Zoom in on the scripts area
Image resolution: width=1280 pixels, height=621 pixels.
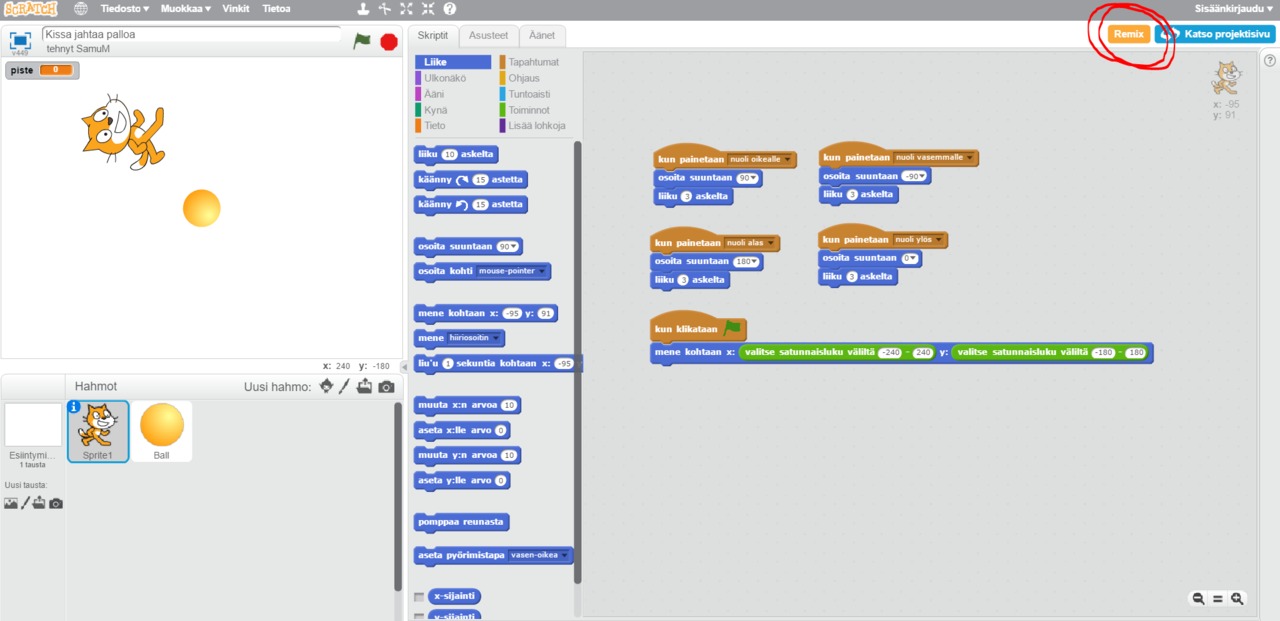(1237, 598)
